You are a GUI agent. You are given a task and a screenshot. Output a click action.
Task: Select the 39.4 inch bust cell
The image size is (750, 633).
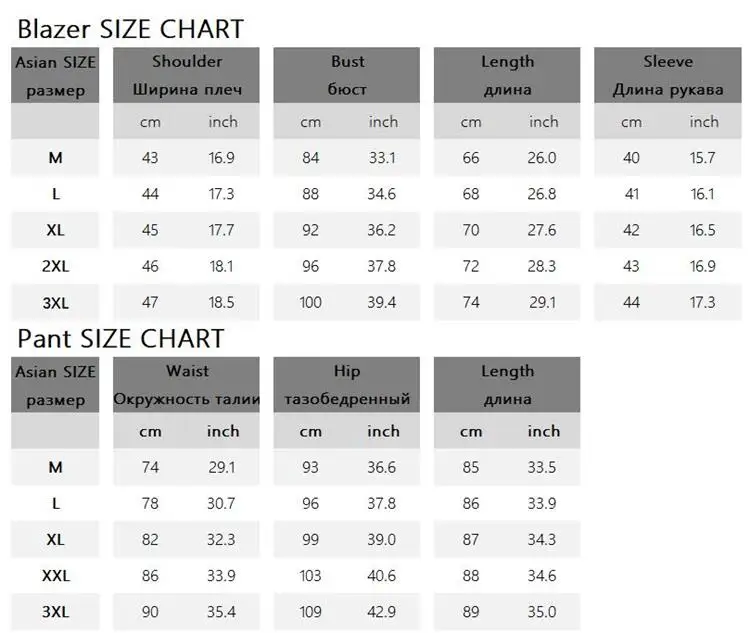tap(382, 302)
